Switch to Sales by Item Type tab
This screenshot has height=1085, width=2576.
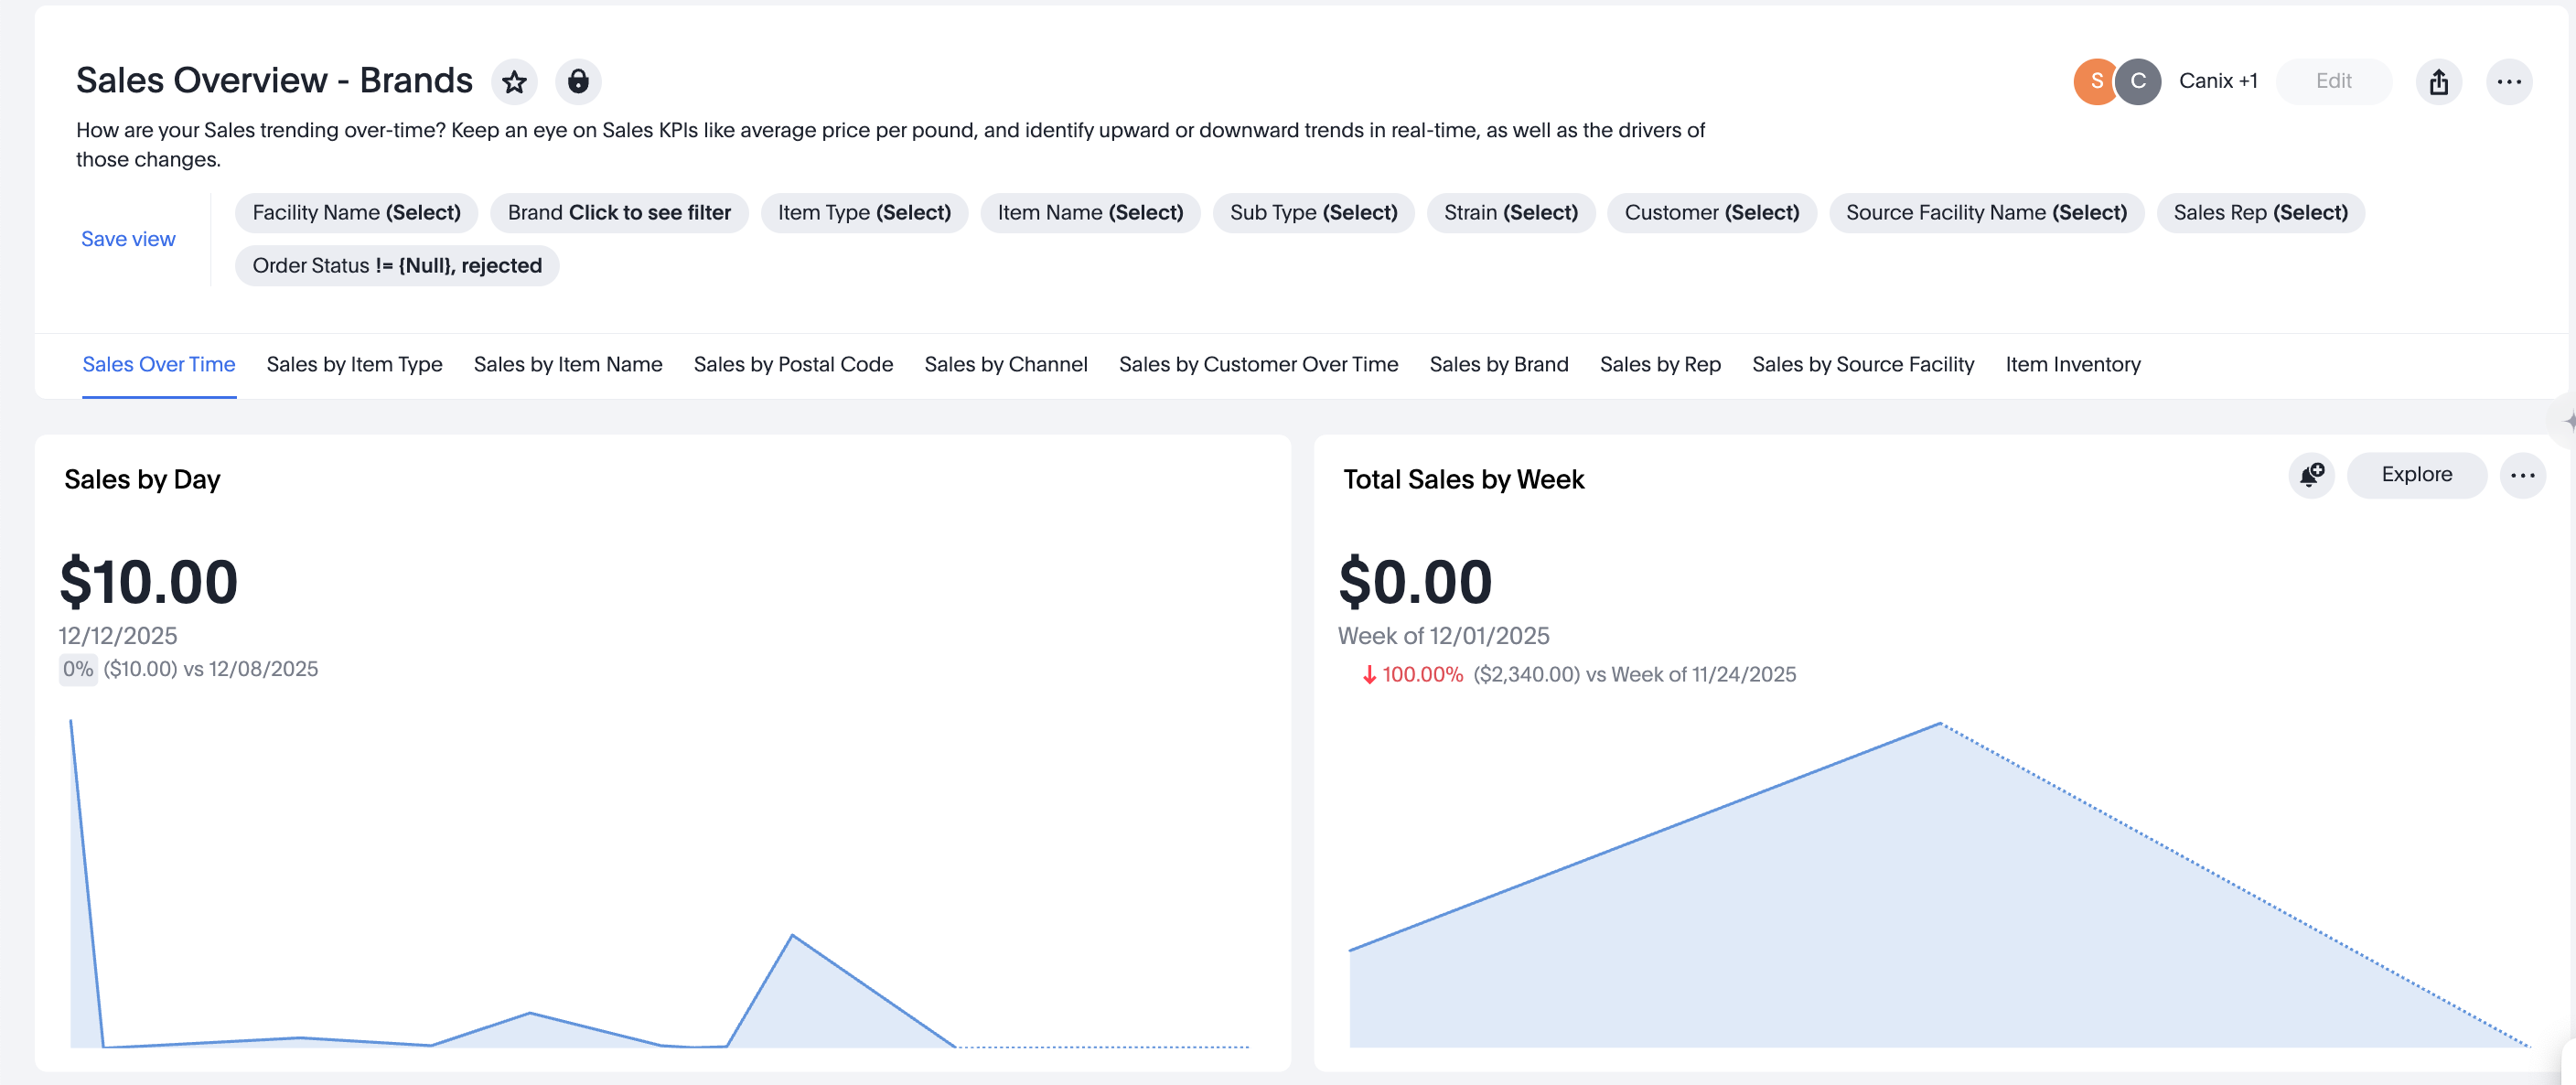(354, 365)
